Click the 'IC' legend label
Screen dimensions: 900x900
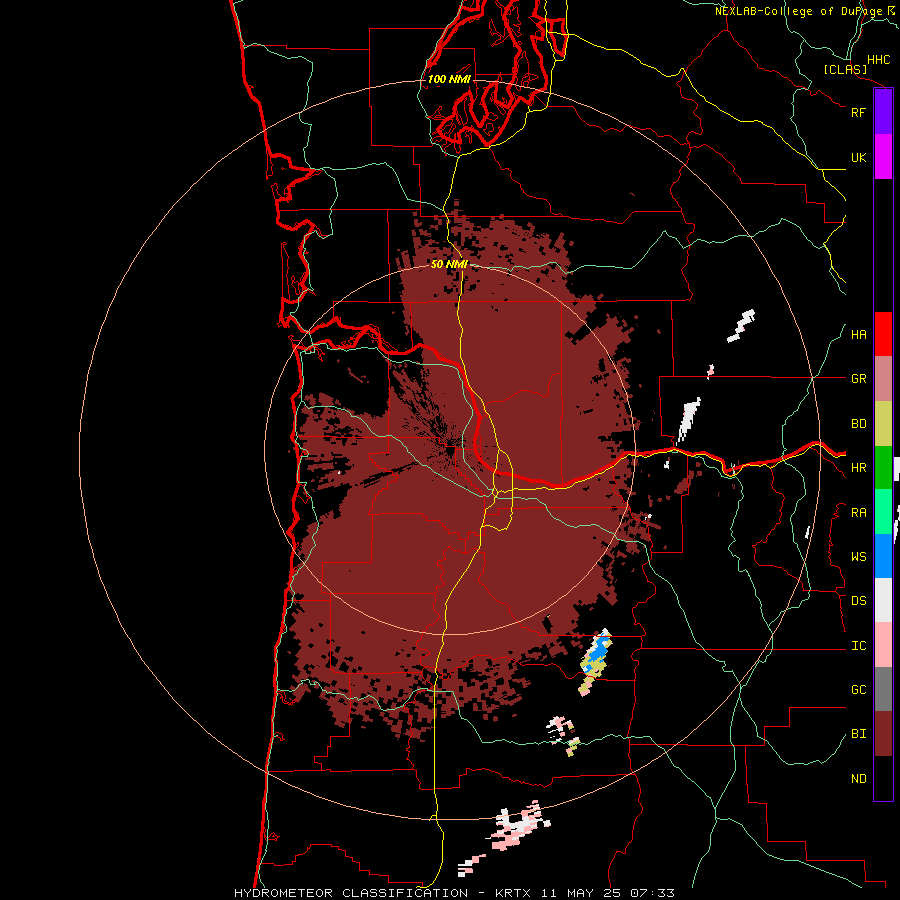858,646
